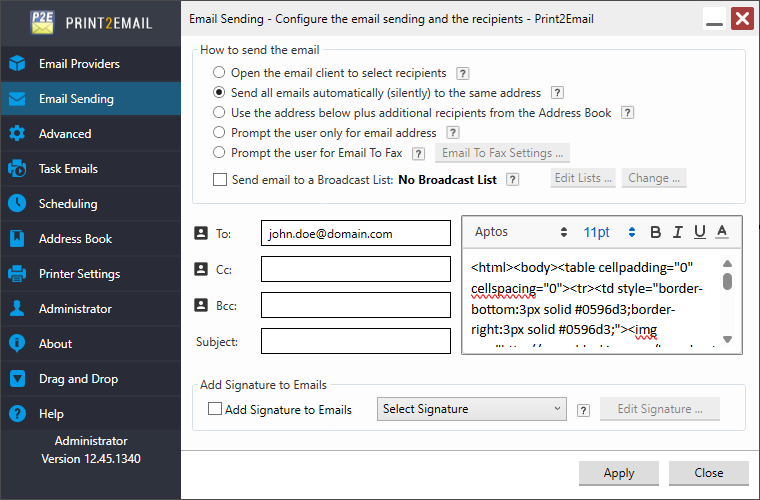760x500 pixels.
Task: Open the Select Signature dropdown
Action: (x=472, y=409)
